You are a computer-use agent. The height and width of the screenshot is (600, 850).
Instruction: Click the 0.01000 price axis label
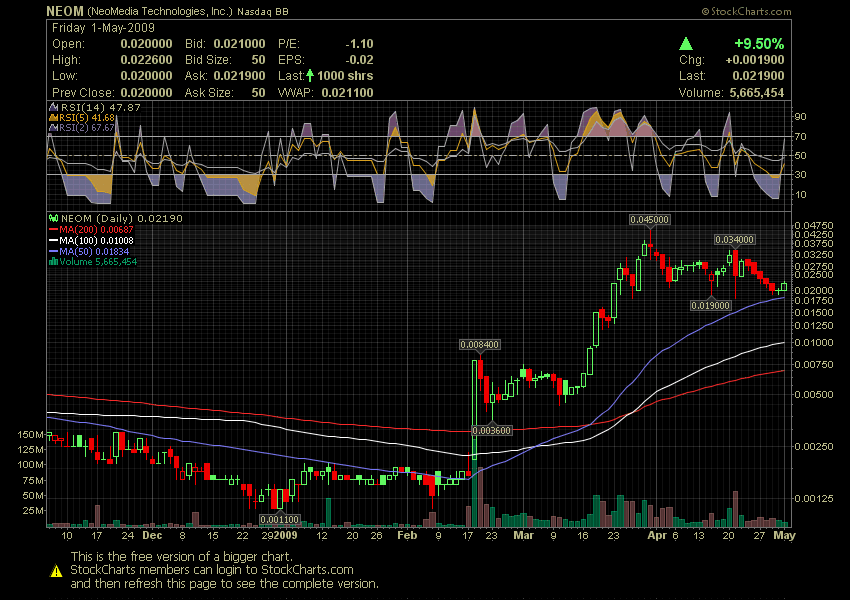click(x=814, y=343)
